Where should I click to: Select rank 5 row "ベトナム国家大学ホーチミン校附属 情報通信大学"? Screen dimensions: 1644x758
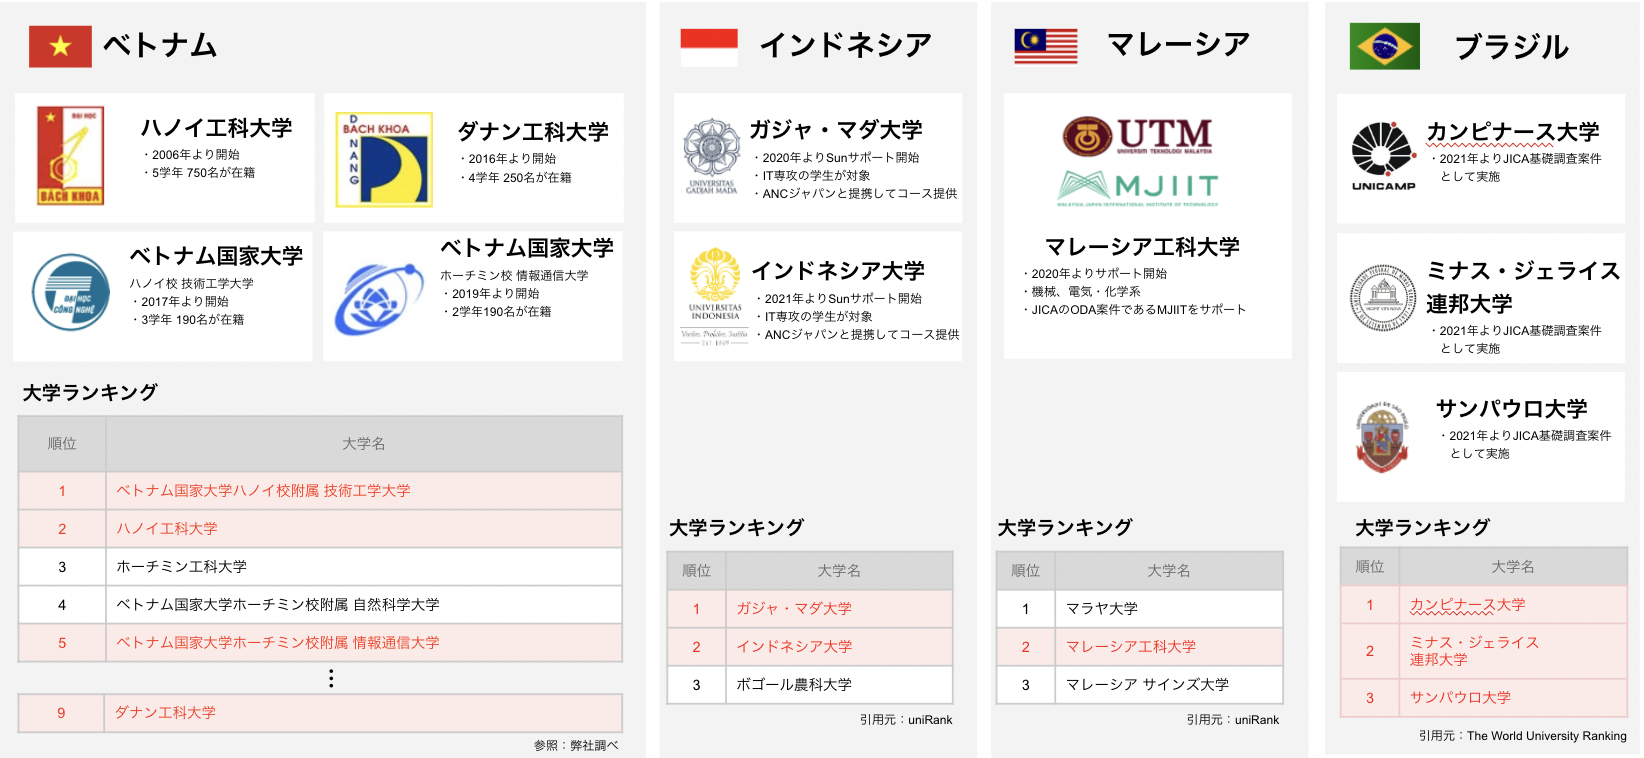pos(320,643)
